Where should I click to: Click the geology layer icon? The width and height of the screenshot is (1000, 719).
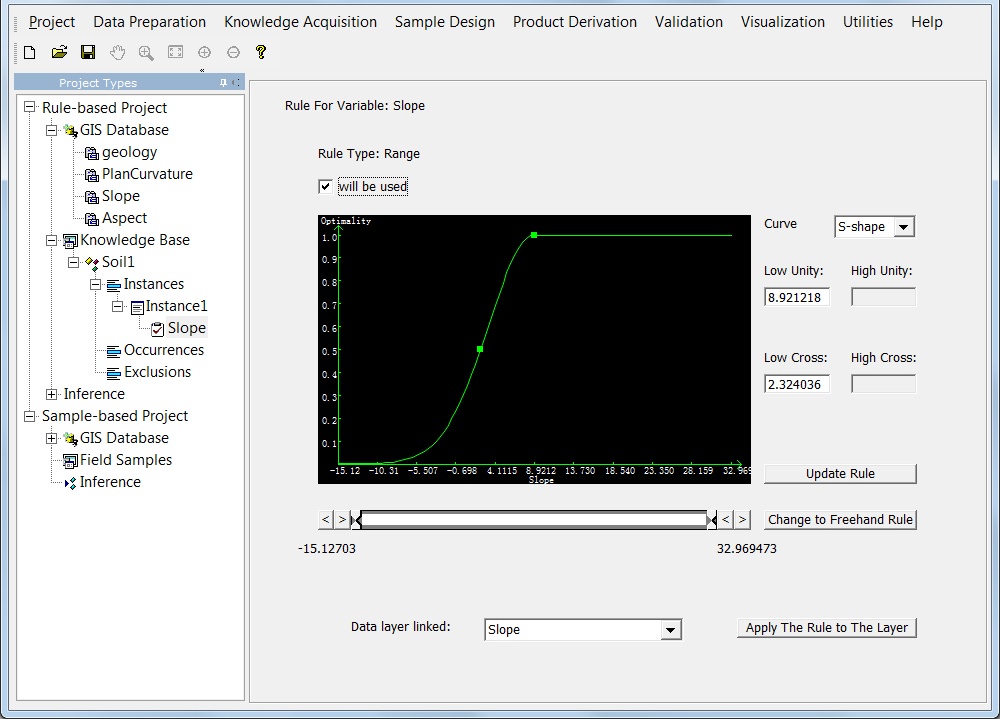92,153
